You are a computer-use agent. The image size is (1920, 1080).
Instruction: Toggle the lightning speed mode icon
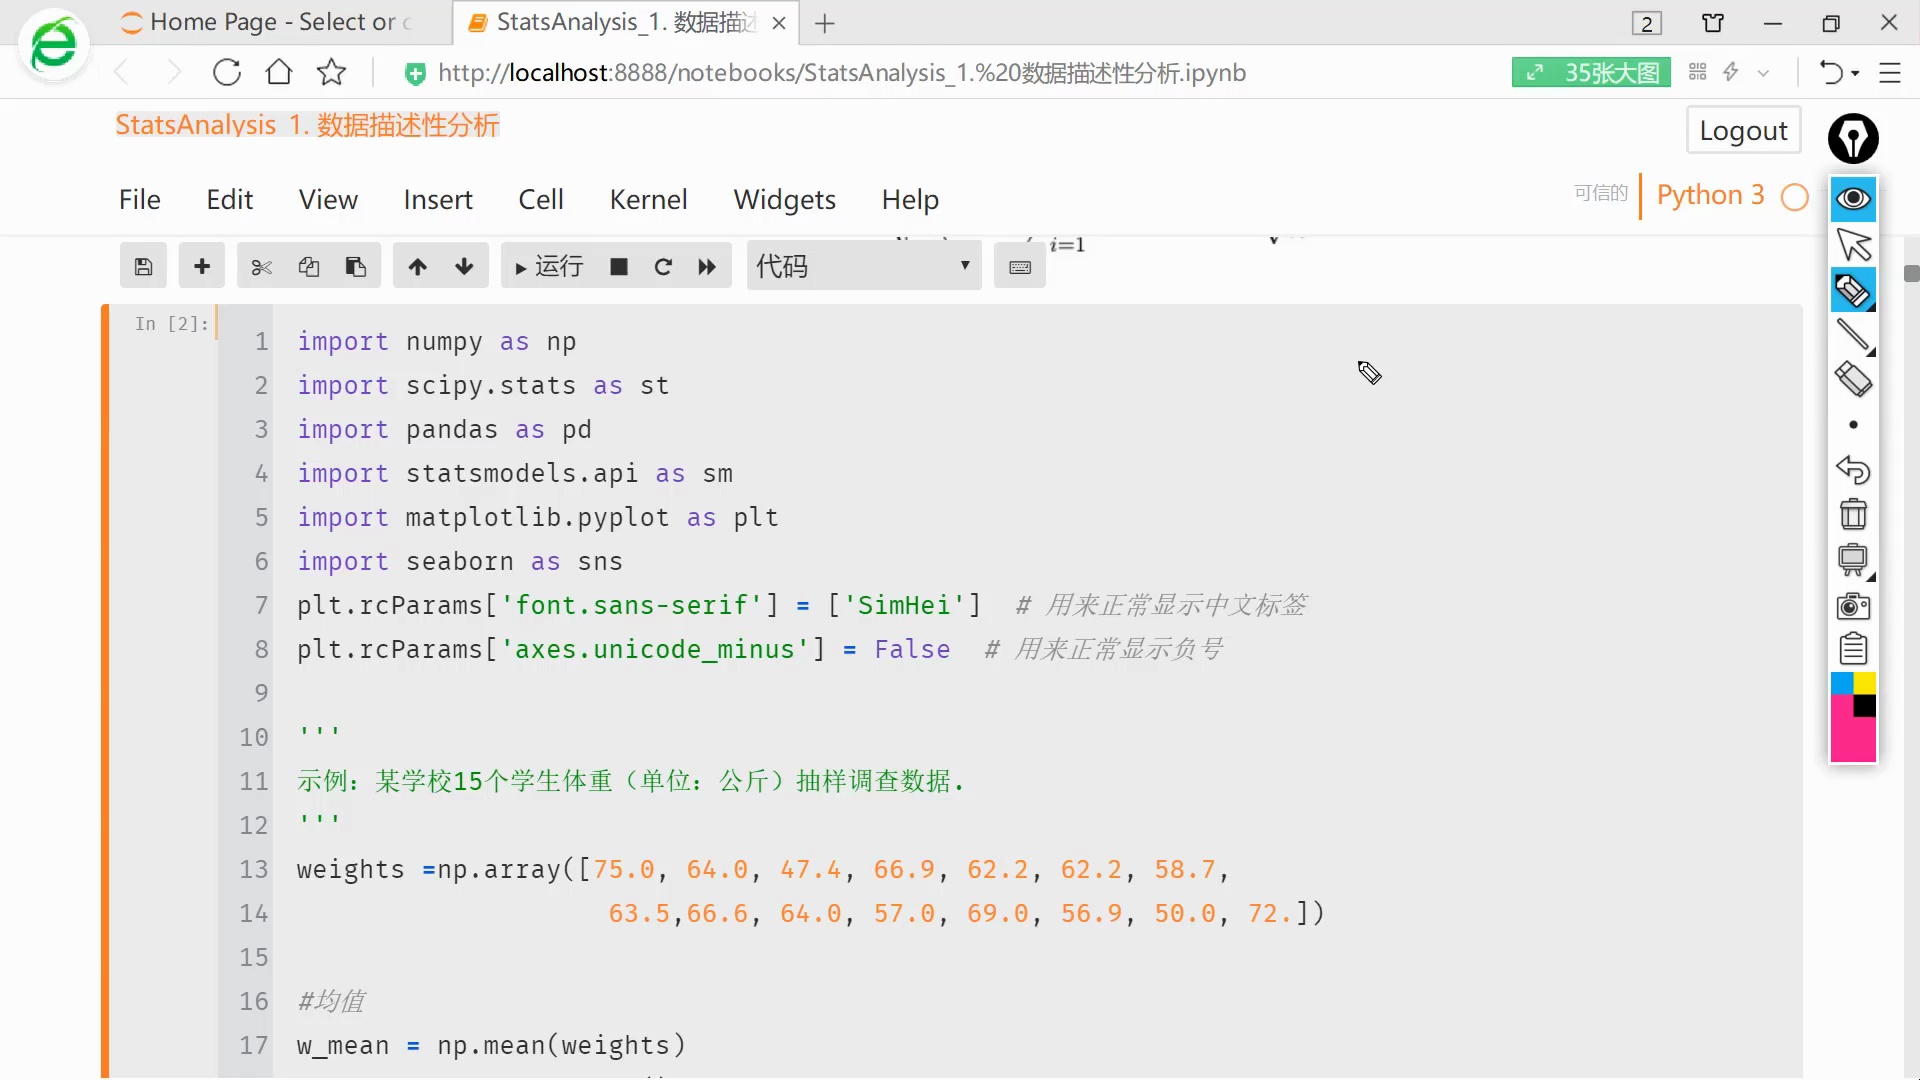tap(1731, 72)
